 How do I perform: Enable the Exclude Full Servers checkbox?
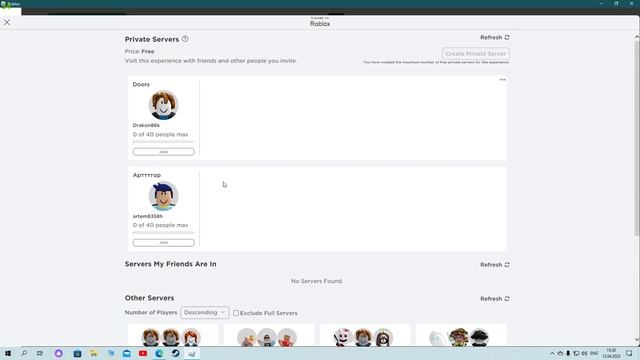236,313
